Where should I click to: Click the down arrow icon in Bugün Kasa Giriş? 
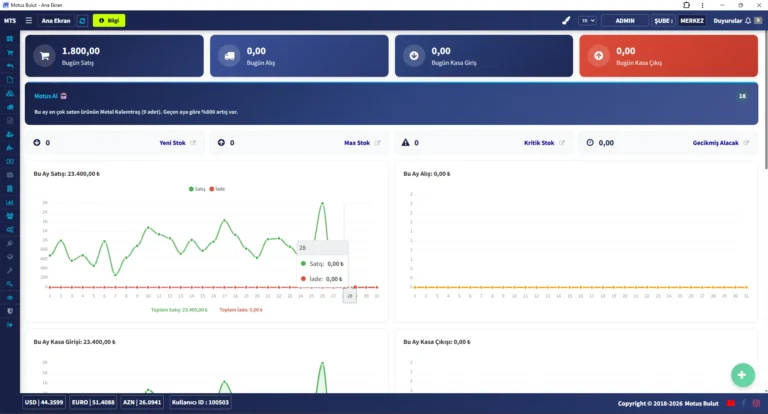pos(414,56)
